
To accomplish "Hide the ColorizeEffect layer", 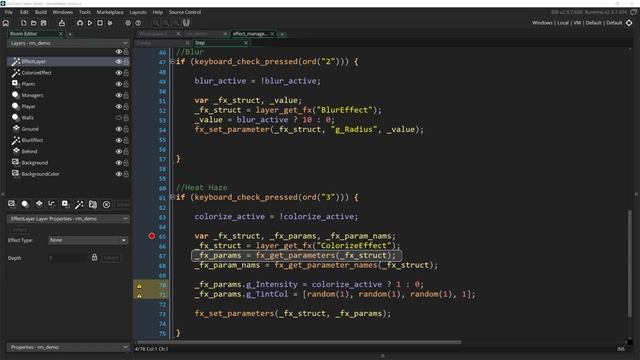I will tap(118, 73).
